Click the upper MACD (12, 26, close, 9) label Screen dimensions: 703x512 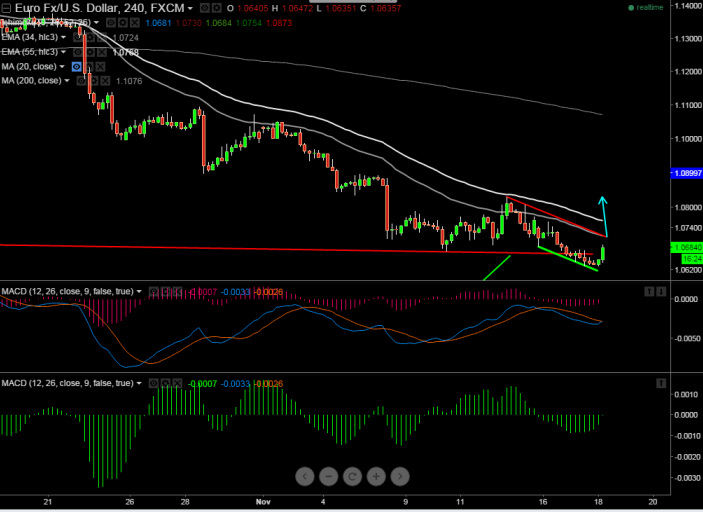click(x=67, y=292)
